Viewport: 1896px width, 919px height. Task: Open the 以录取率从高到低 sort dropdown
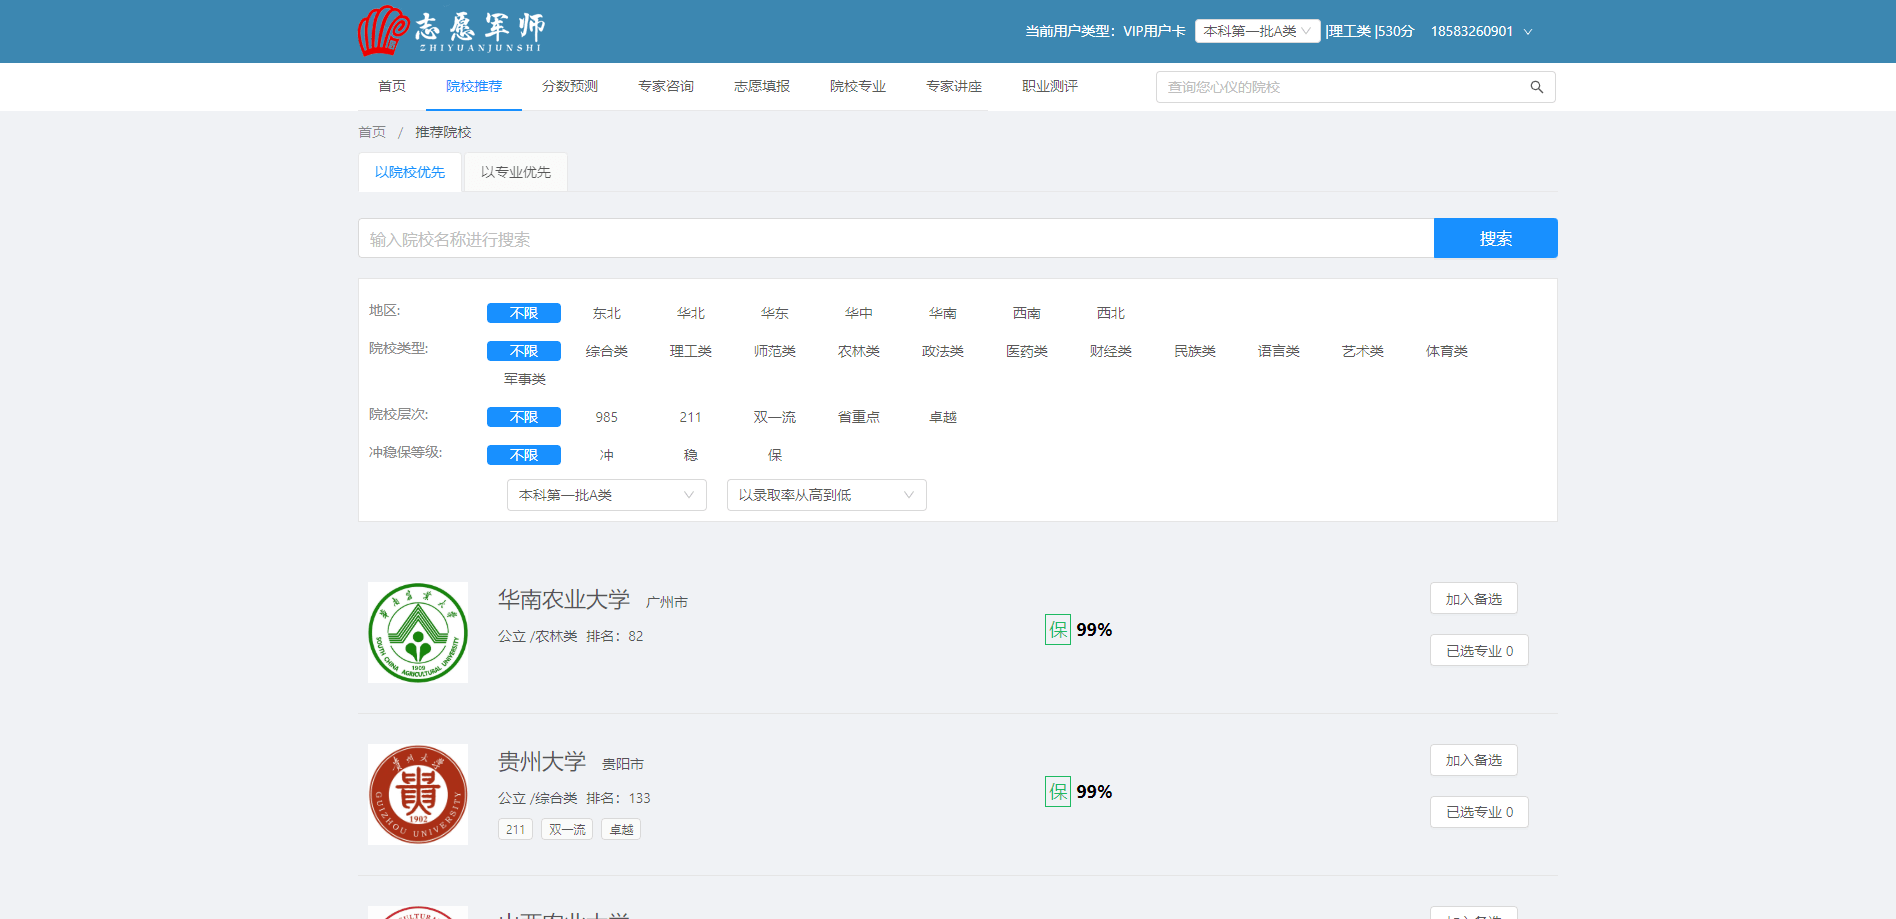point(827,495)
